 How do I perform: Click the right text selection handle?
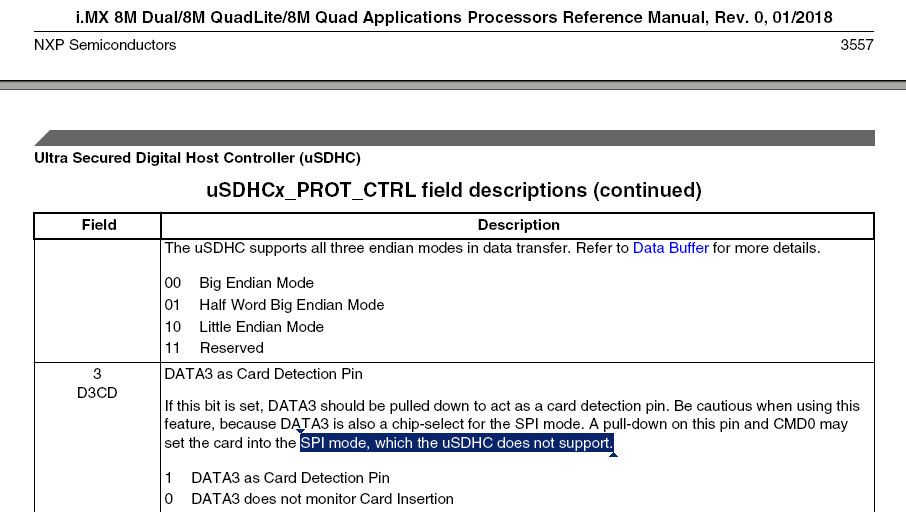tap(613, 454)
